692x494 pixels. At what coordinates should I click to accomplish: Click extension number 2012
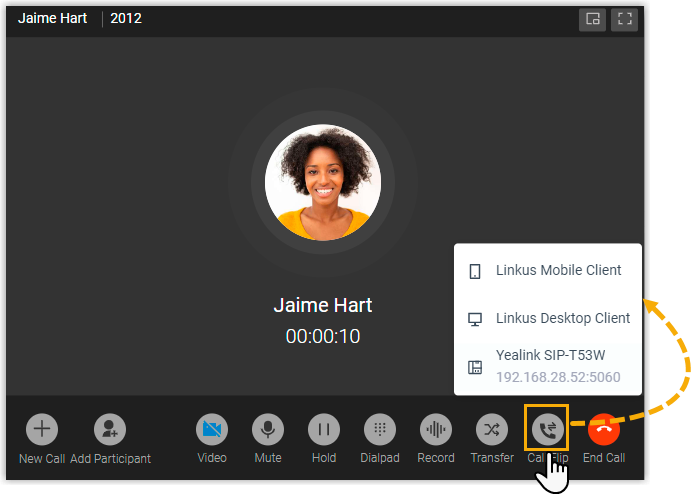click(x=126, y=19)
